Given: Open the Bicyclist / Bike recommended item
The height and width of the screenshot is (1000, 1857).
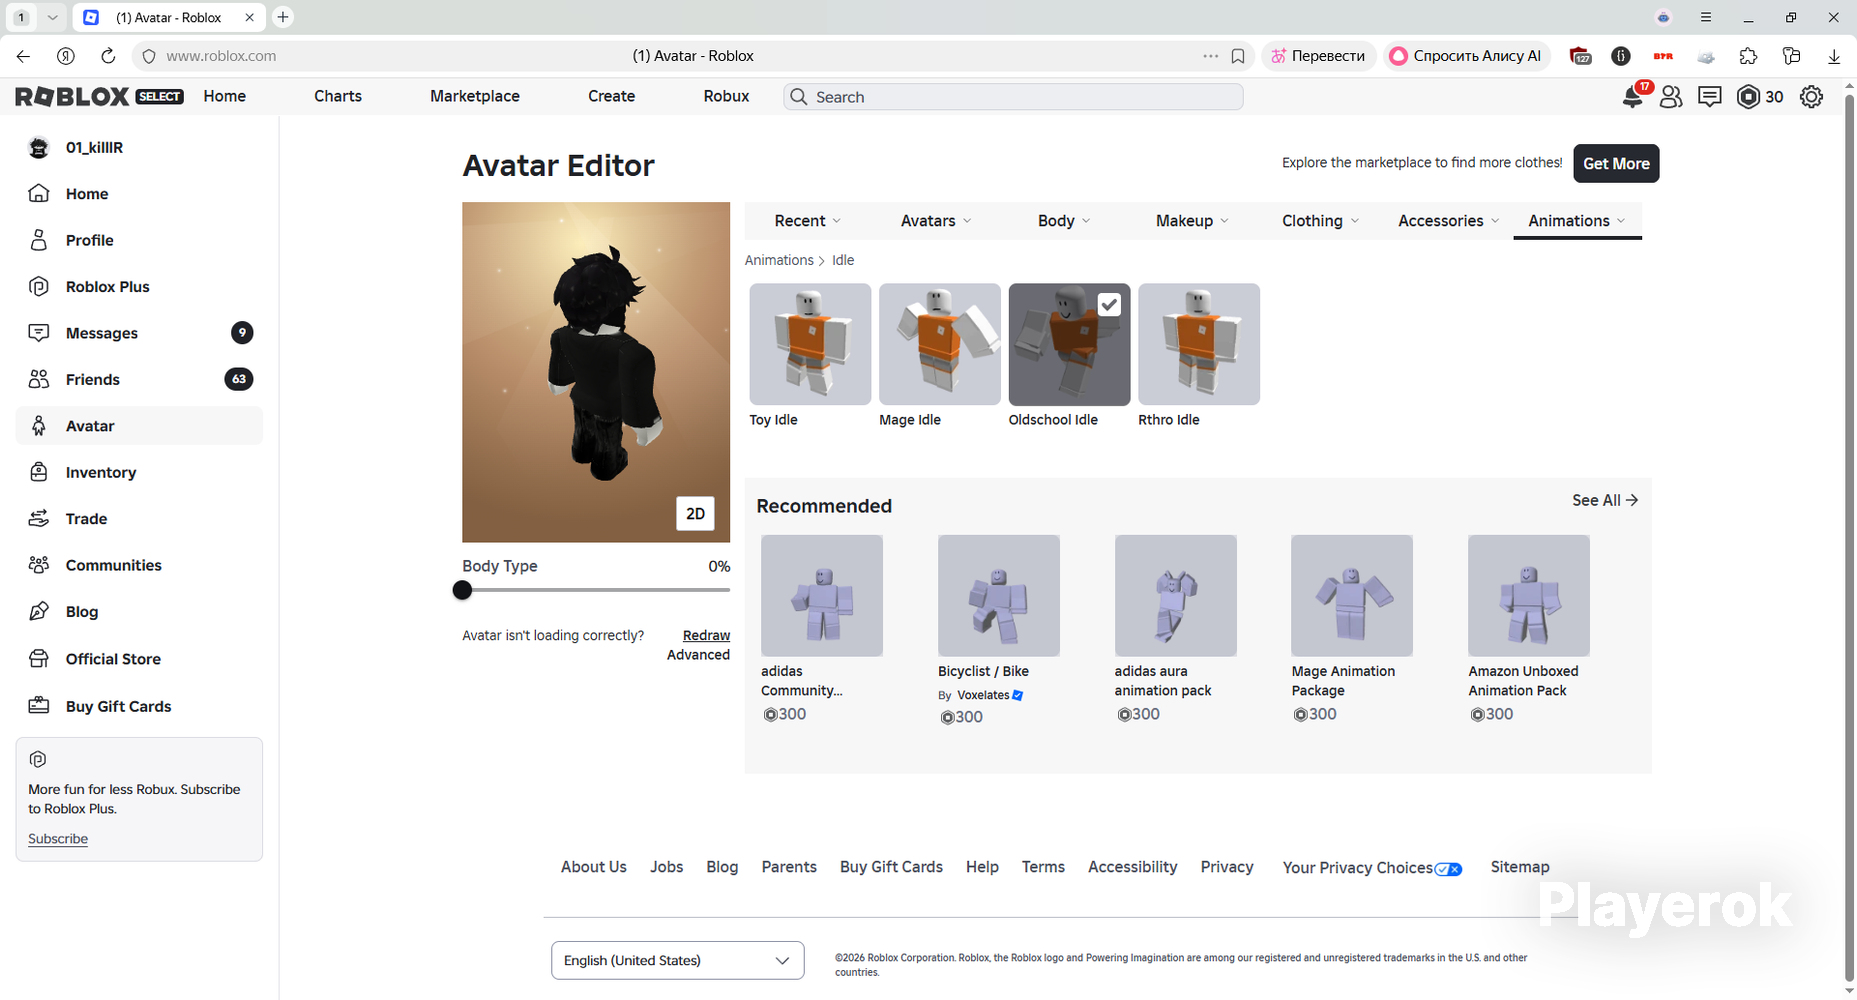Looking at the screenshot, I should 999,596.
